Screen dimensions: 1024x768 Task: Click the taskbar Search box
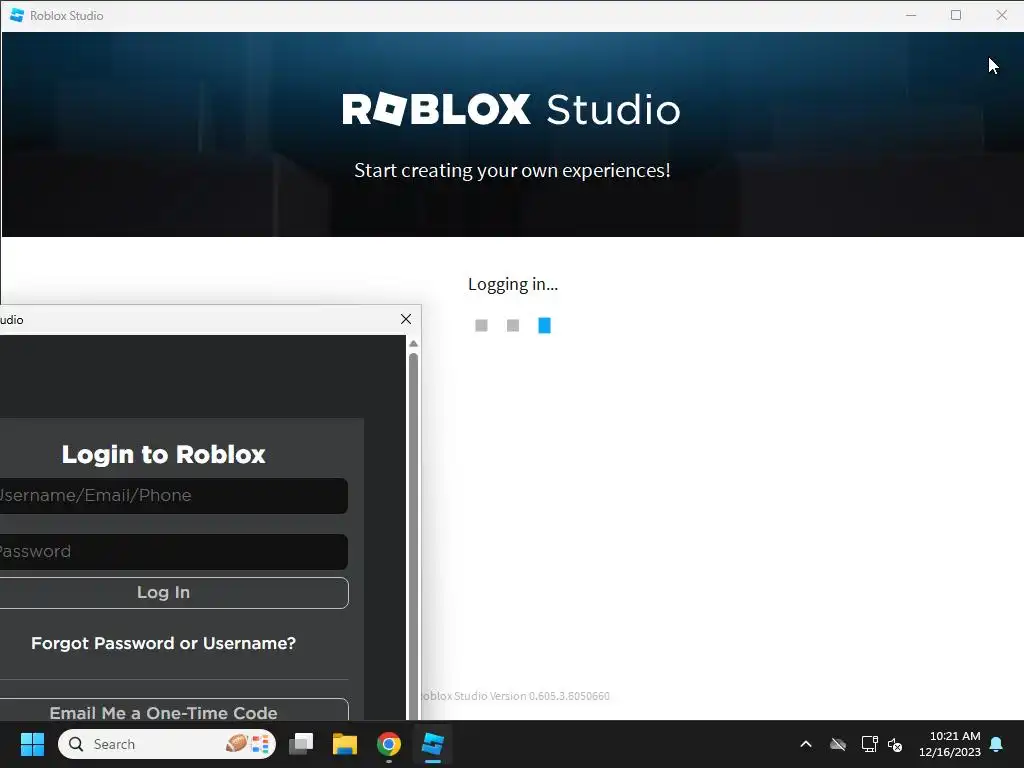coord(167,744)
